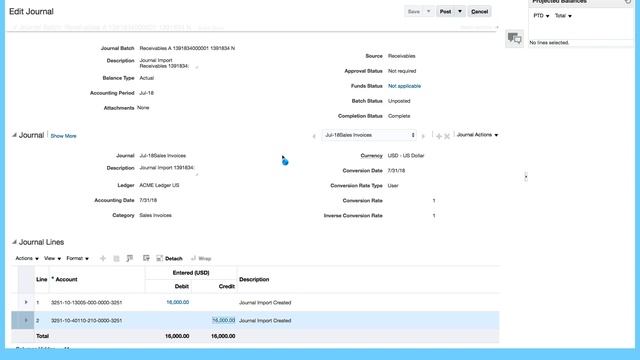640x360 pixels.
Task: Detach the Journal Lines table
Action: click(x=169, y=258)
